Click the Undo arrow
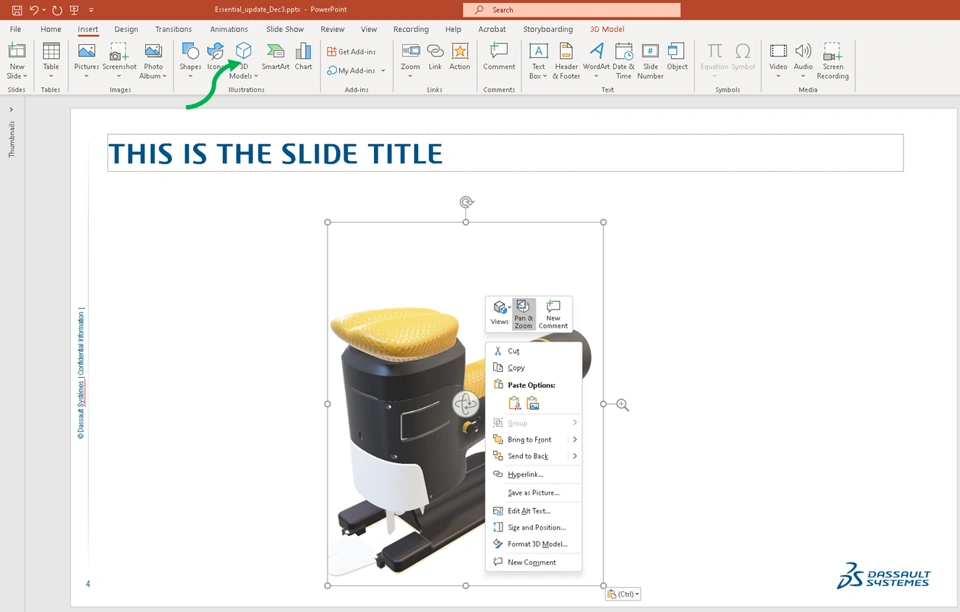Image resolution: width=960 pixels, height=612 pixels. (x=34, y=10)
